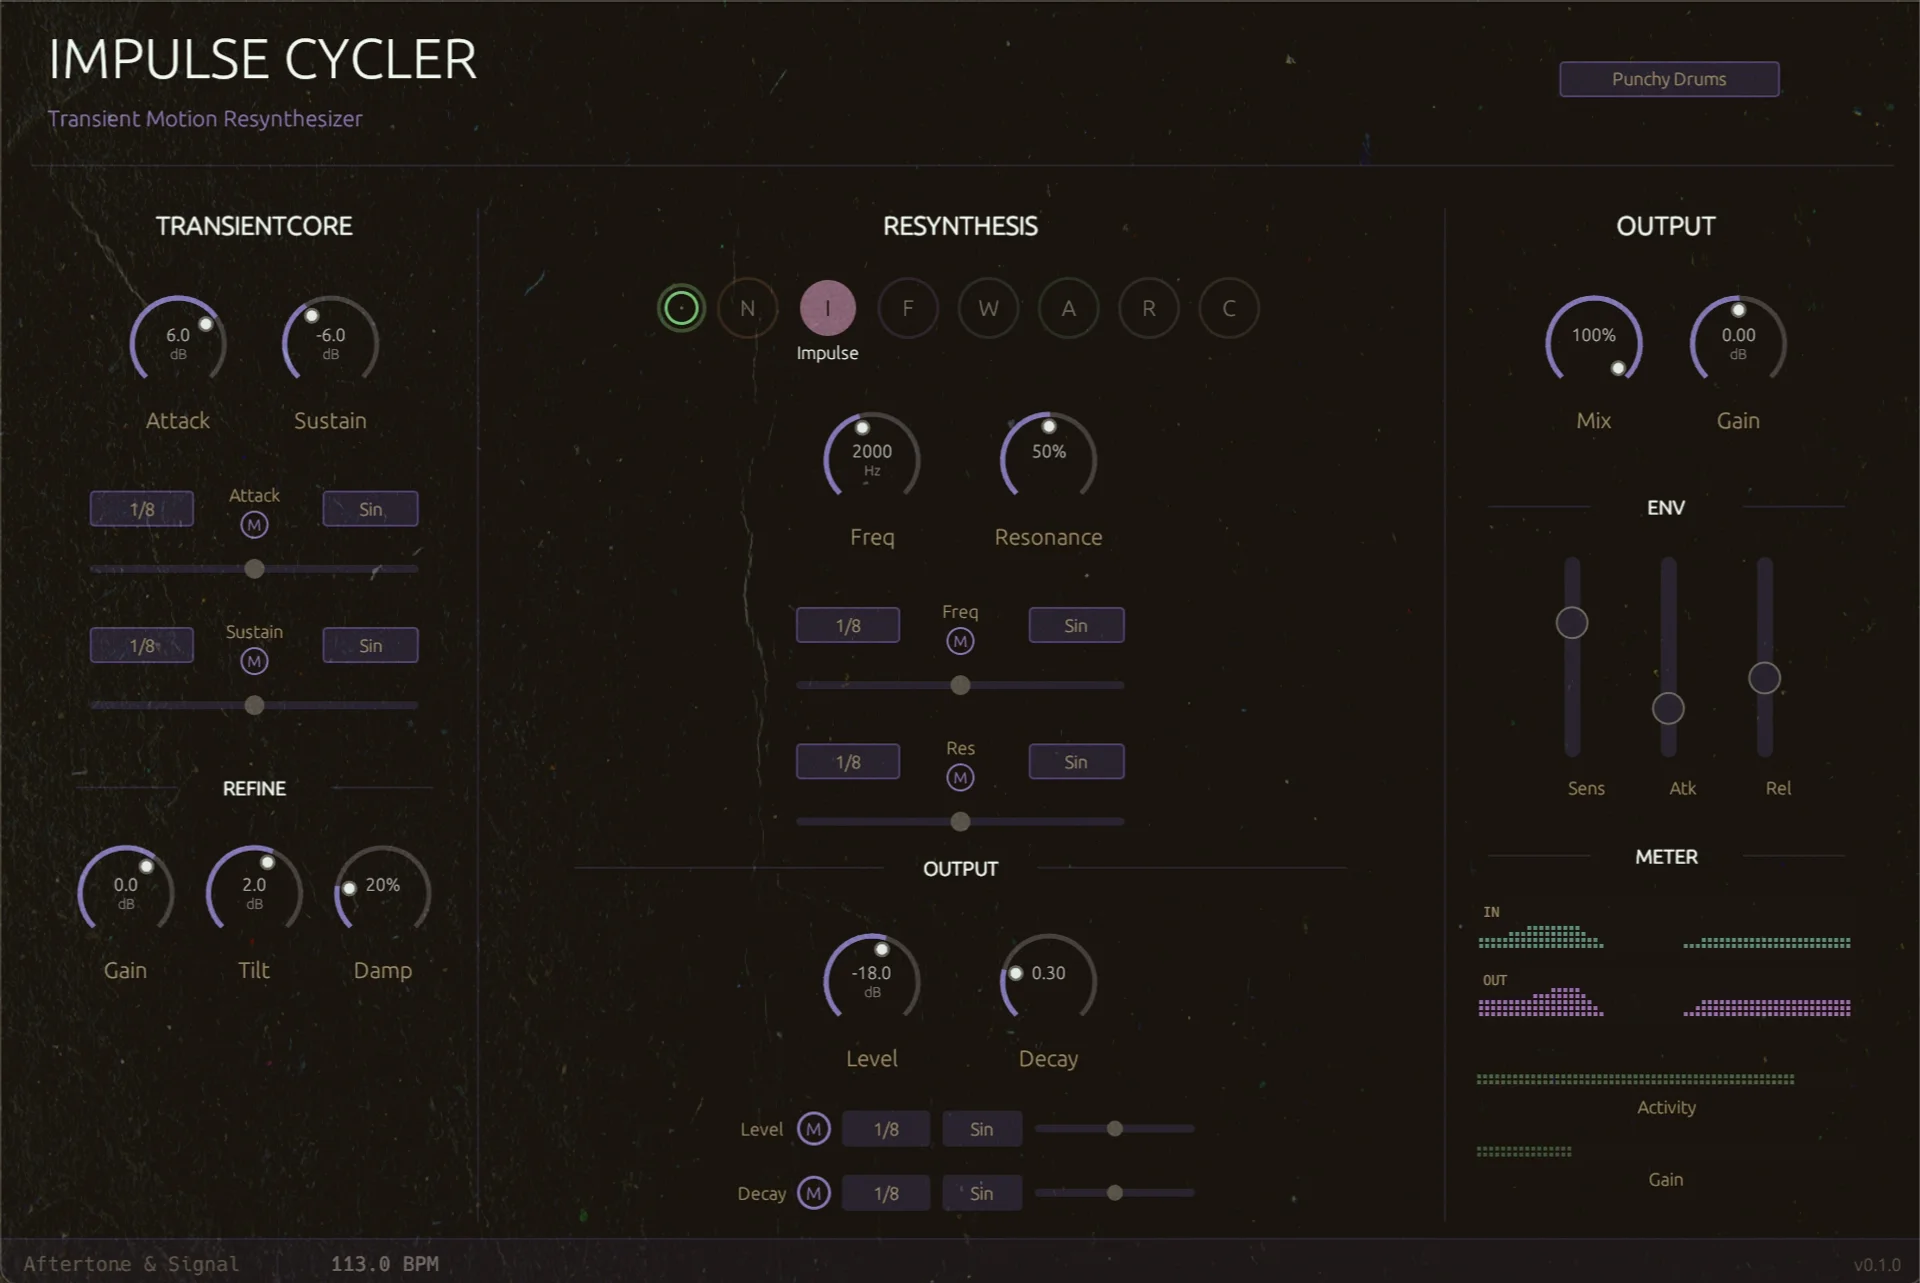1920x1283 pixels.
Task: Click the active Impulse mode icon
Action: click(x=827, y=308)
